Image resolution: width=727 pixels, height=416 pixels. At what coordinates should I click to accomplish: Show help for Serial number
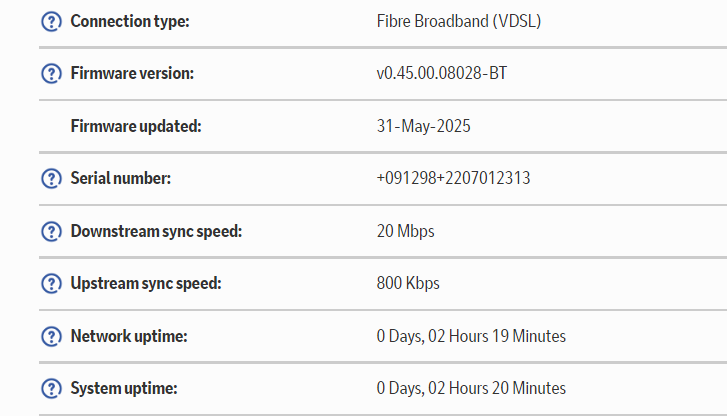click(51, 179)
